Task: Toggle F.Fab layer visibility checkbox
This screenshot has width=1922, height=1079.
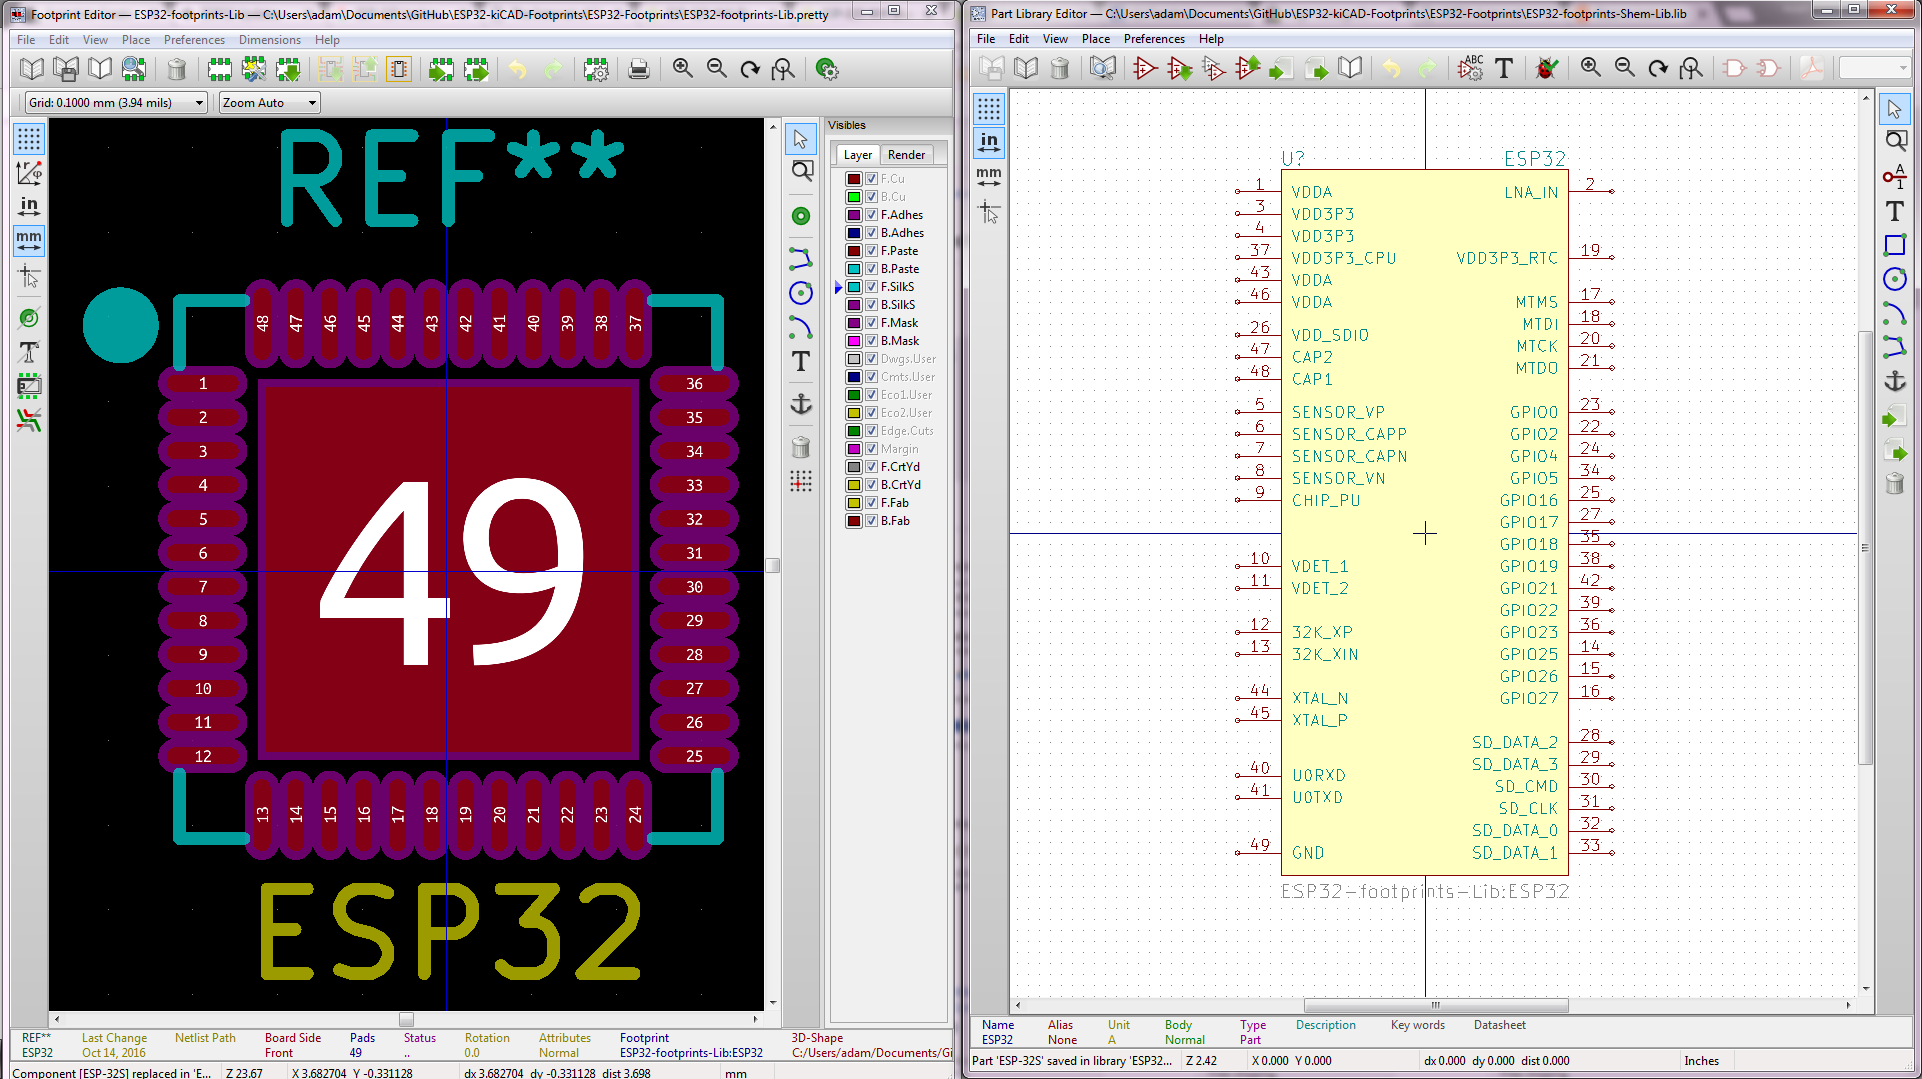Action: click(871, 503)
